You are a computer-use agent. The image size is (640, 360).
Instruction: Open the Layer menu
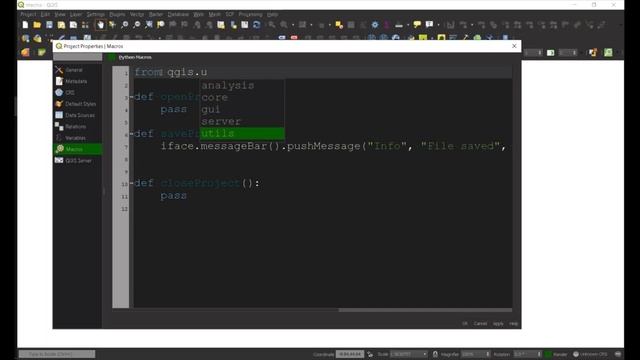point(76,14)
